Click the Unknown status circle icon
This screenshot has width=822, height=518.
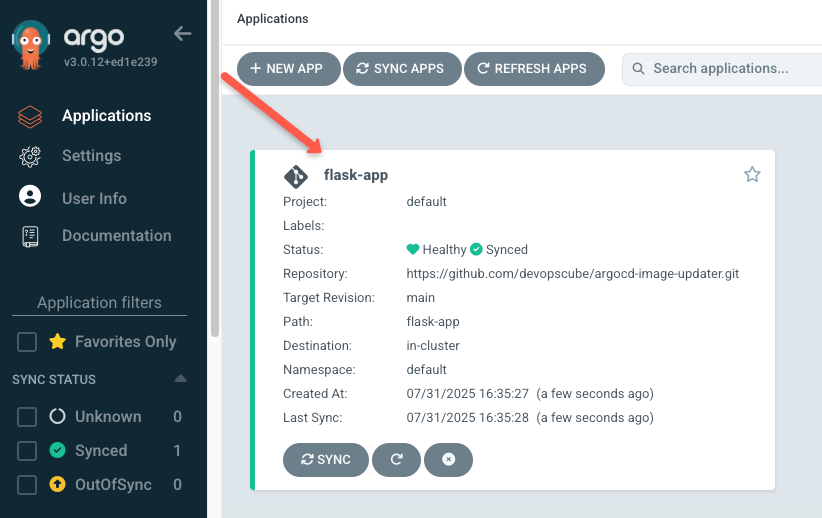point(57,416)
